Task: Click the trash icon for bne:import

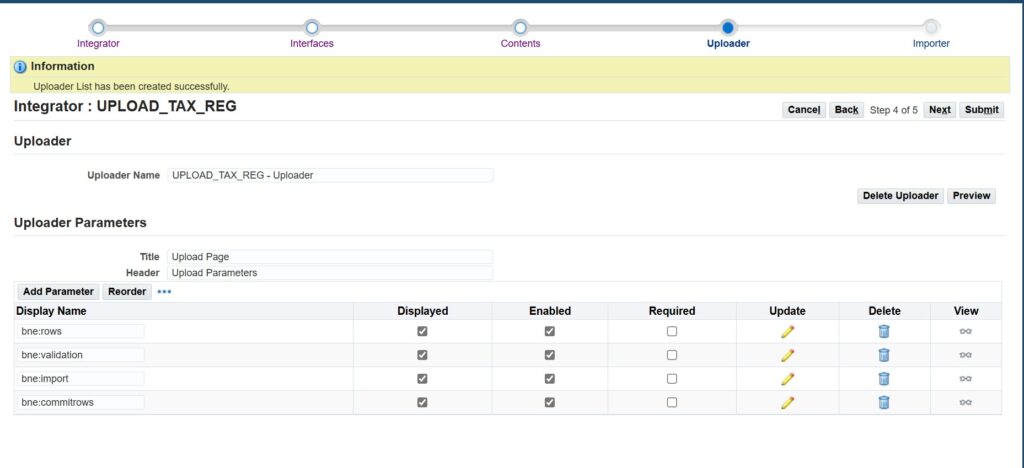Action: (x=884, y=378)
